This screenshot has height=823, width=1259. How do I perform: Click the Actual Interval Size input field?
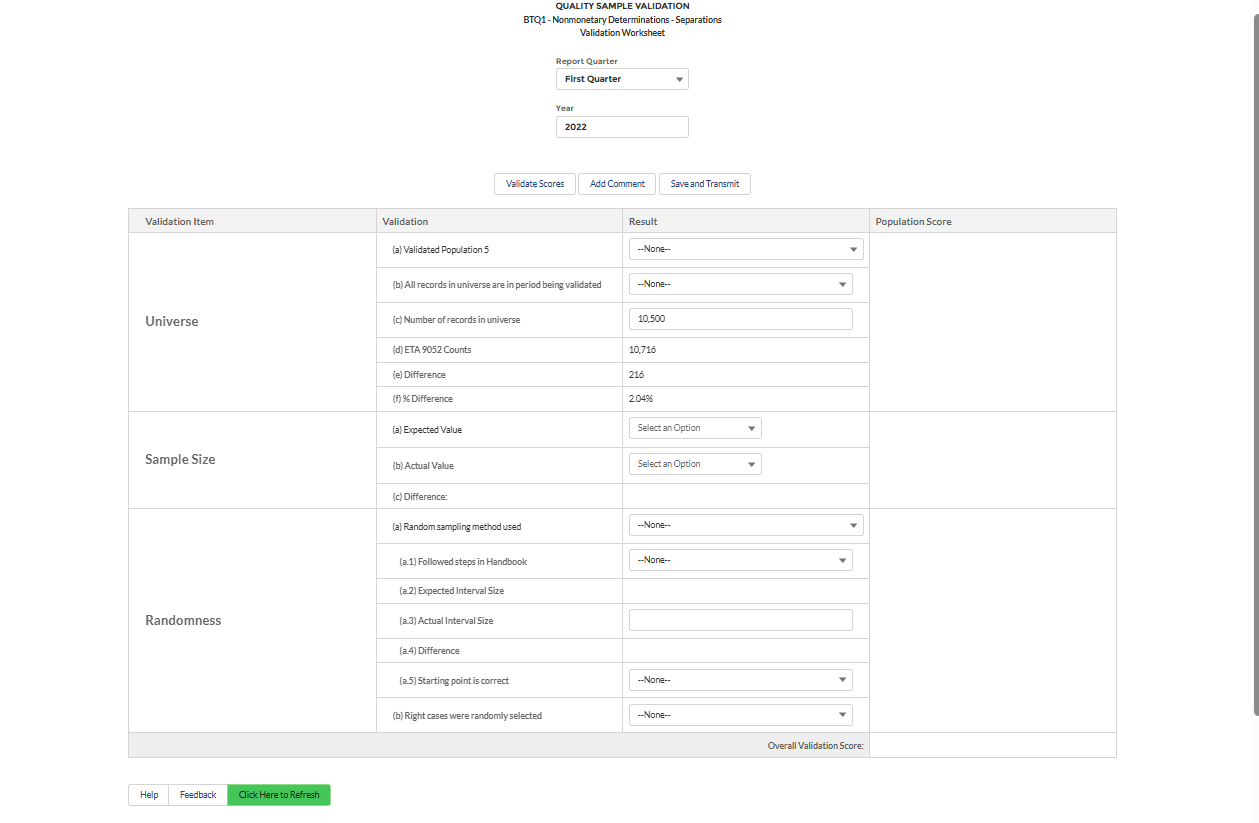click(x=740, y=620)
